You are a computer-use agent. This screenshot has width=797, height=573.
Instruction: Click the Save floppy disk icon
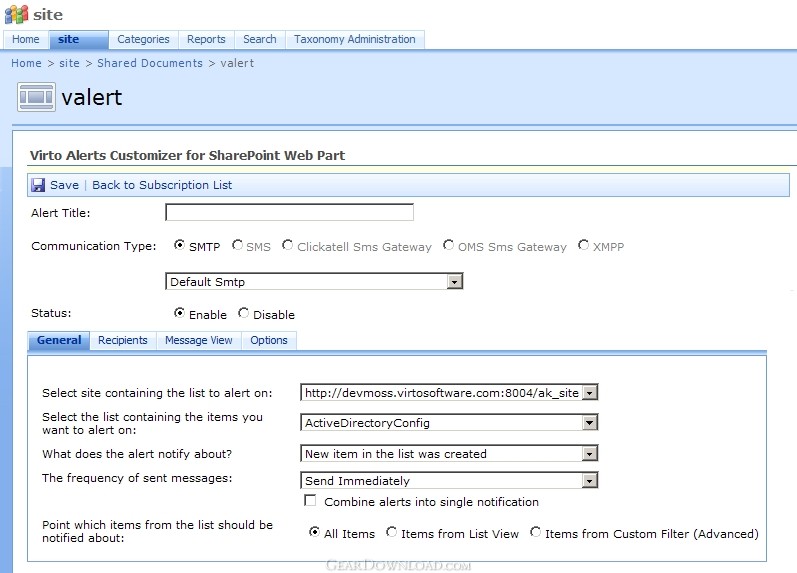38,185
